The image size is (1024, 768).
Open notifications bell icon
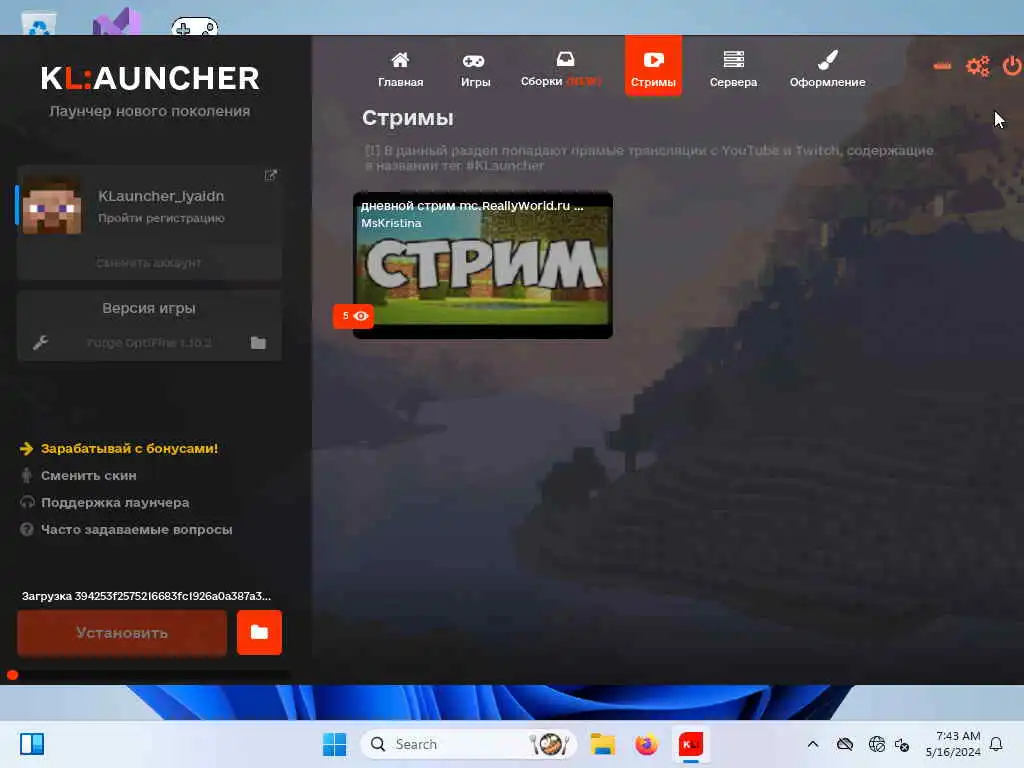(997, 744)
